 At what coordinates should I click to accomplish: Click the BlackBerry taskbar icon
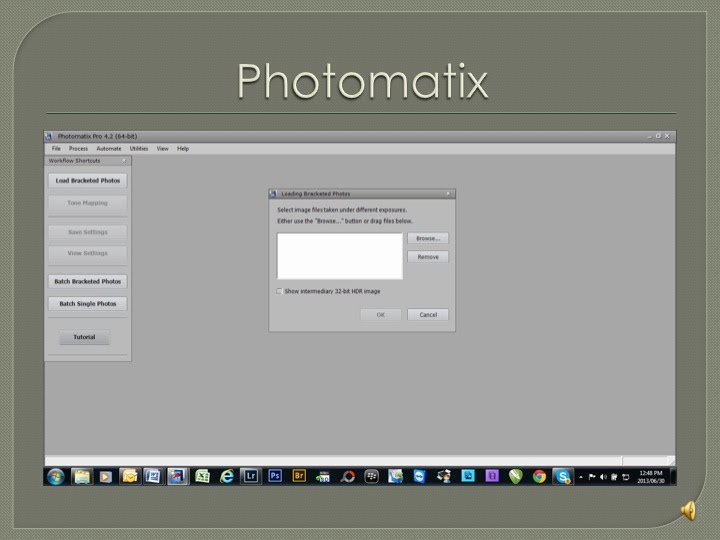pos(371,477)
